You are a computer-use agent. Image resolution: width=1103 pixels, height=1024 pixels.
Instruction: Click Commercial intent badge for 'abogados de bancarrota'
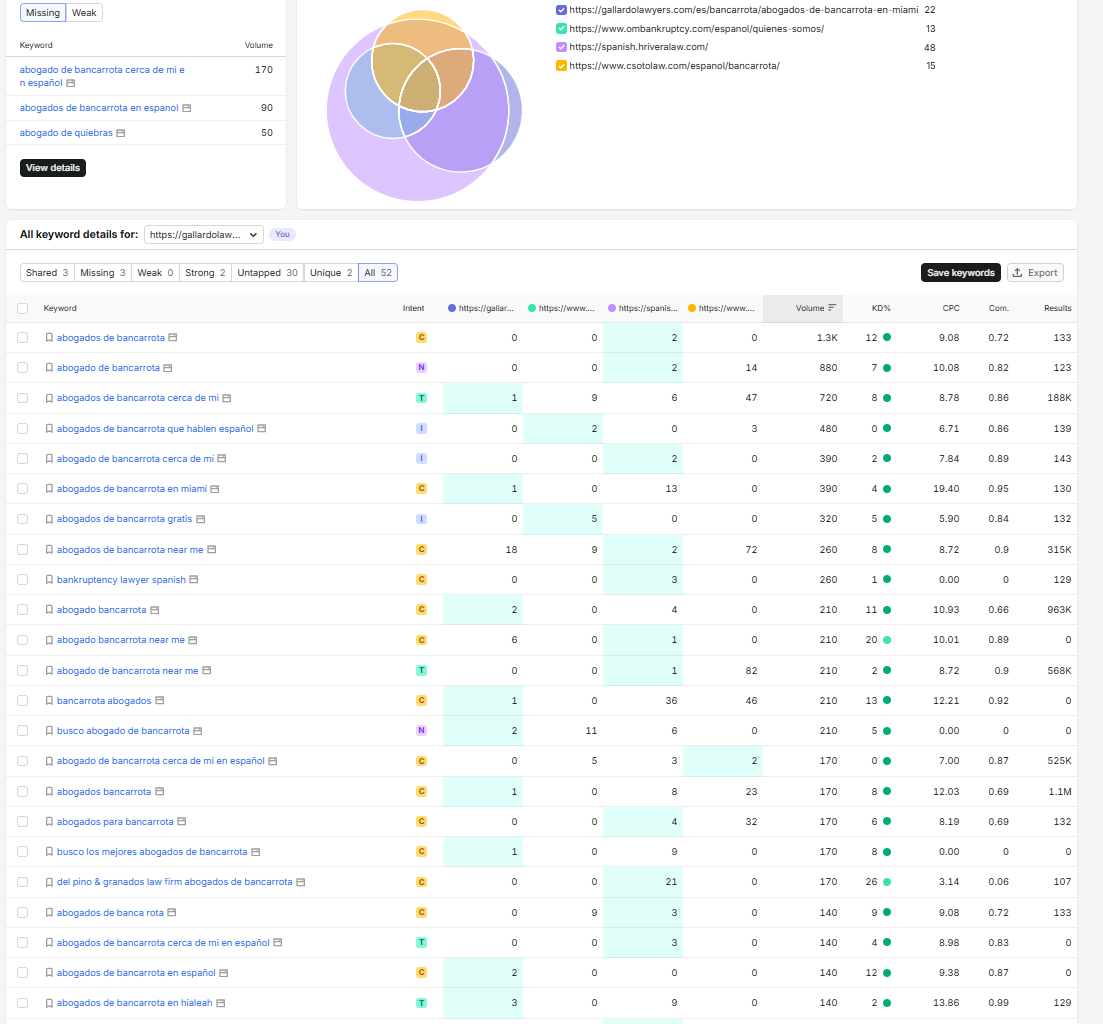[x=421, y=338]
